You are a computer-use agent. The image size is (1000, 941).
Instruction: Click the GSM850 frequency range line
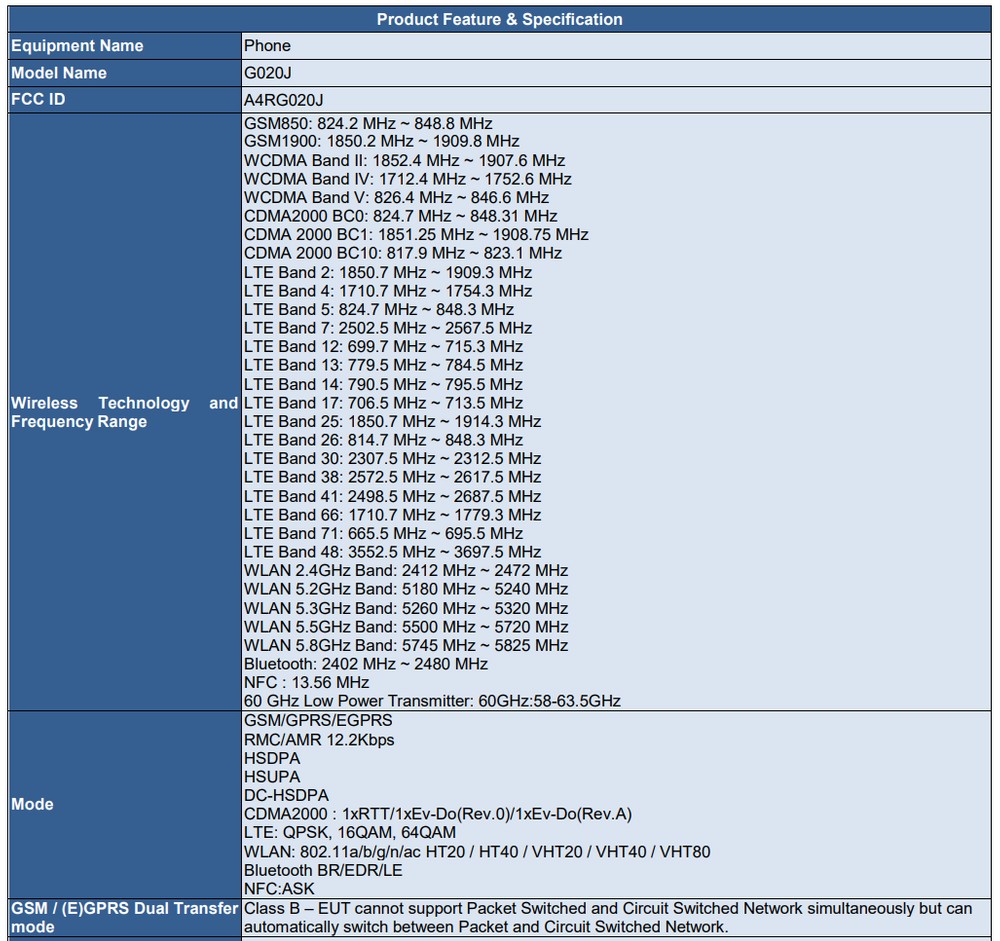click(367, 123)
